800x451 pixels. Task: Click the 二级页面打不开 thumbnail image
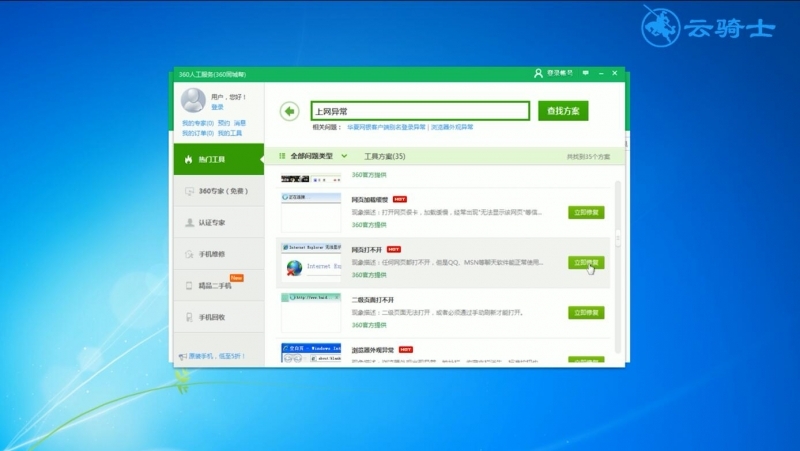pos(311,312)
